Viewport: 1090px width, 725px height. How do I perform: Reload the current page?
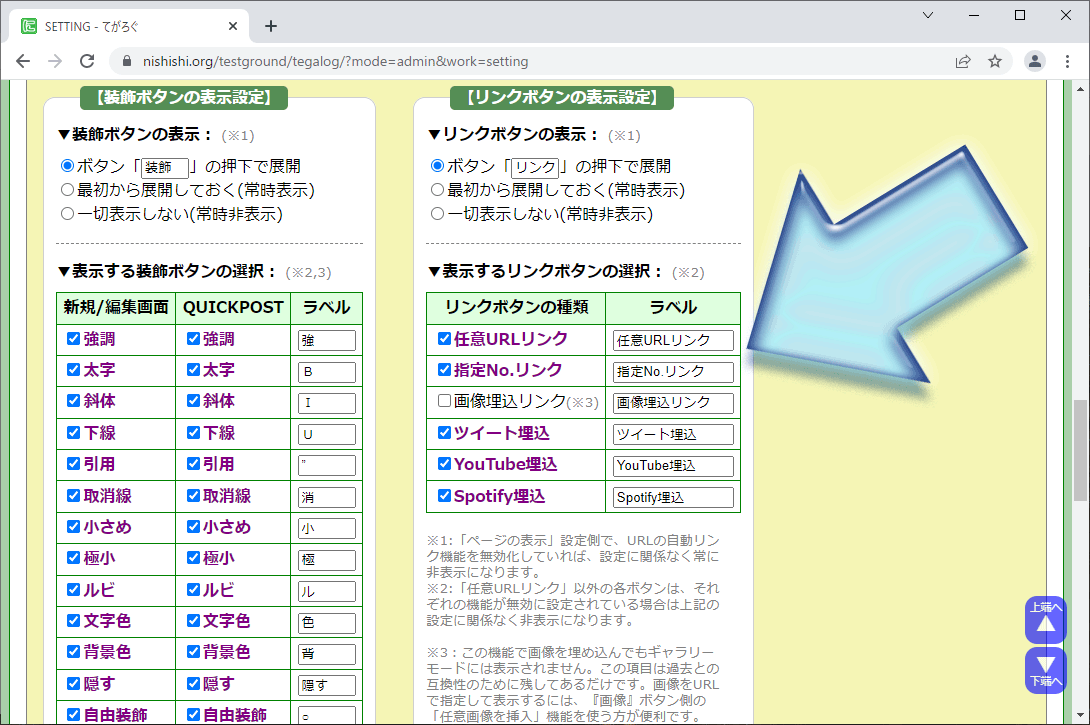pos(87,61)
